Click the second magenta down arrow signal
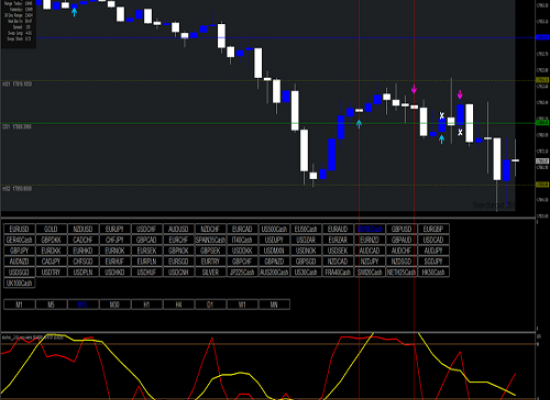The width and height of the screenshot is (550, 400). [x=460, y=95]
